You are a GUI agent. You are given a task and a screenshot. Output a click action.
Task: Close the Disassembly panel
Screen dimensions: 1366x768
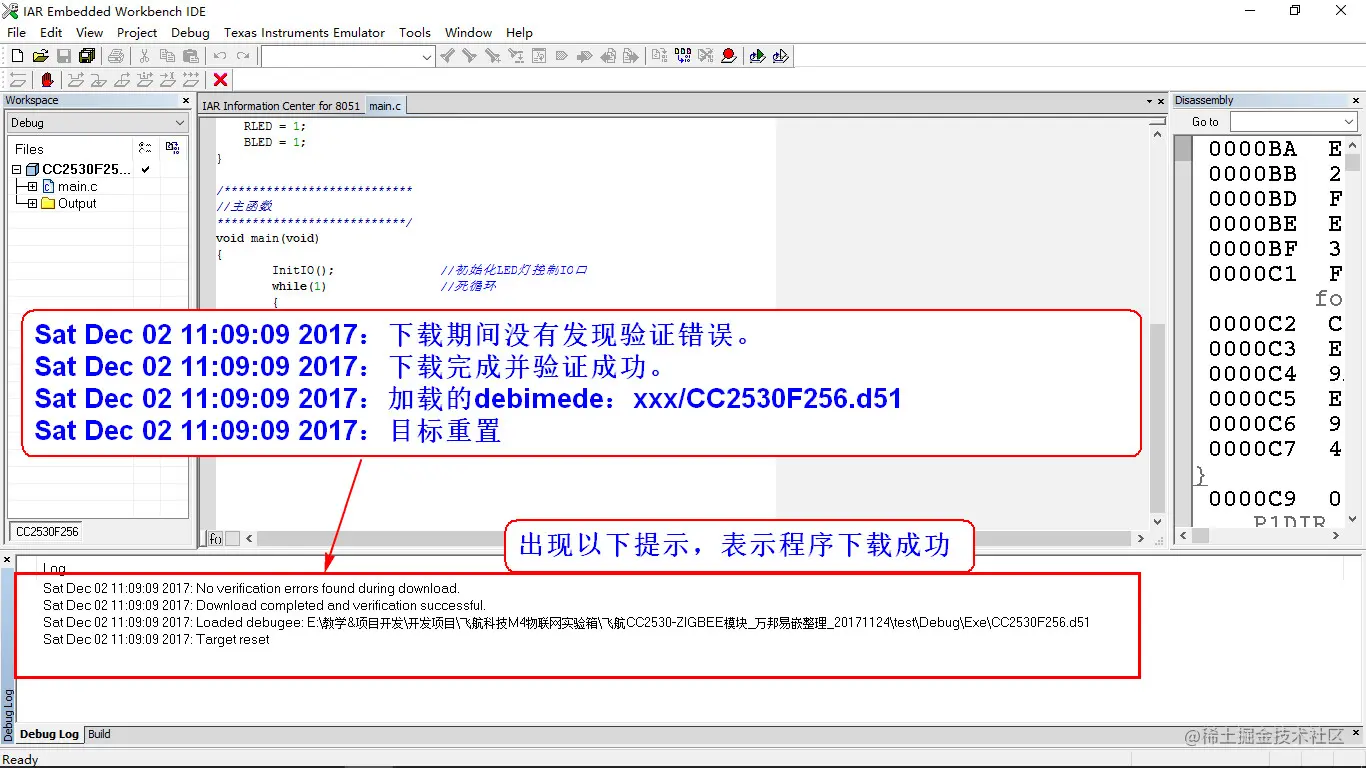pyautogui.click(x=1355, y=100)
